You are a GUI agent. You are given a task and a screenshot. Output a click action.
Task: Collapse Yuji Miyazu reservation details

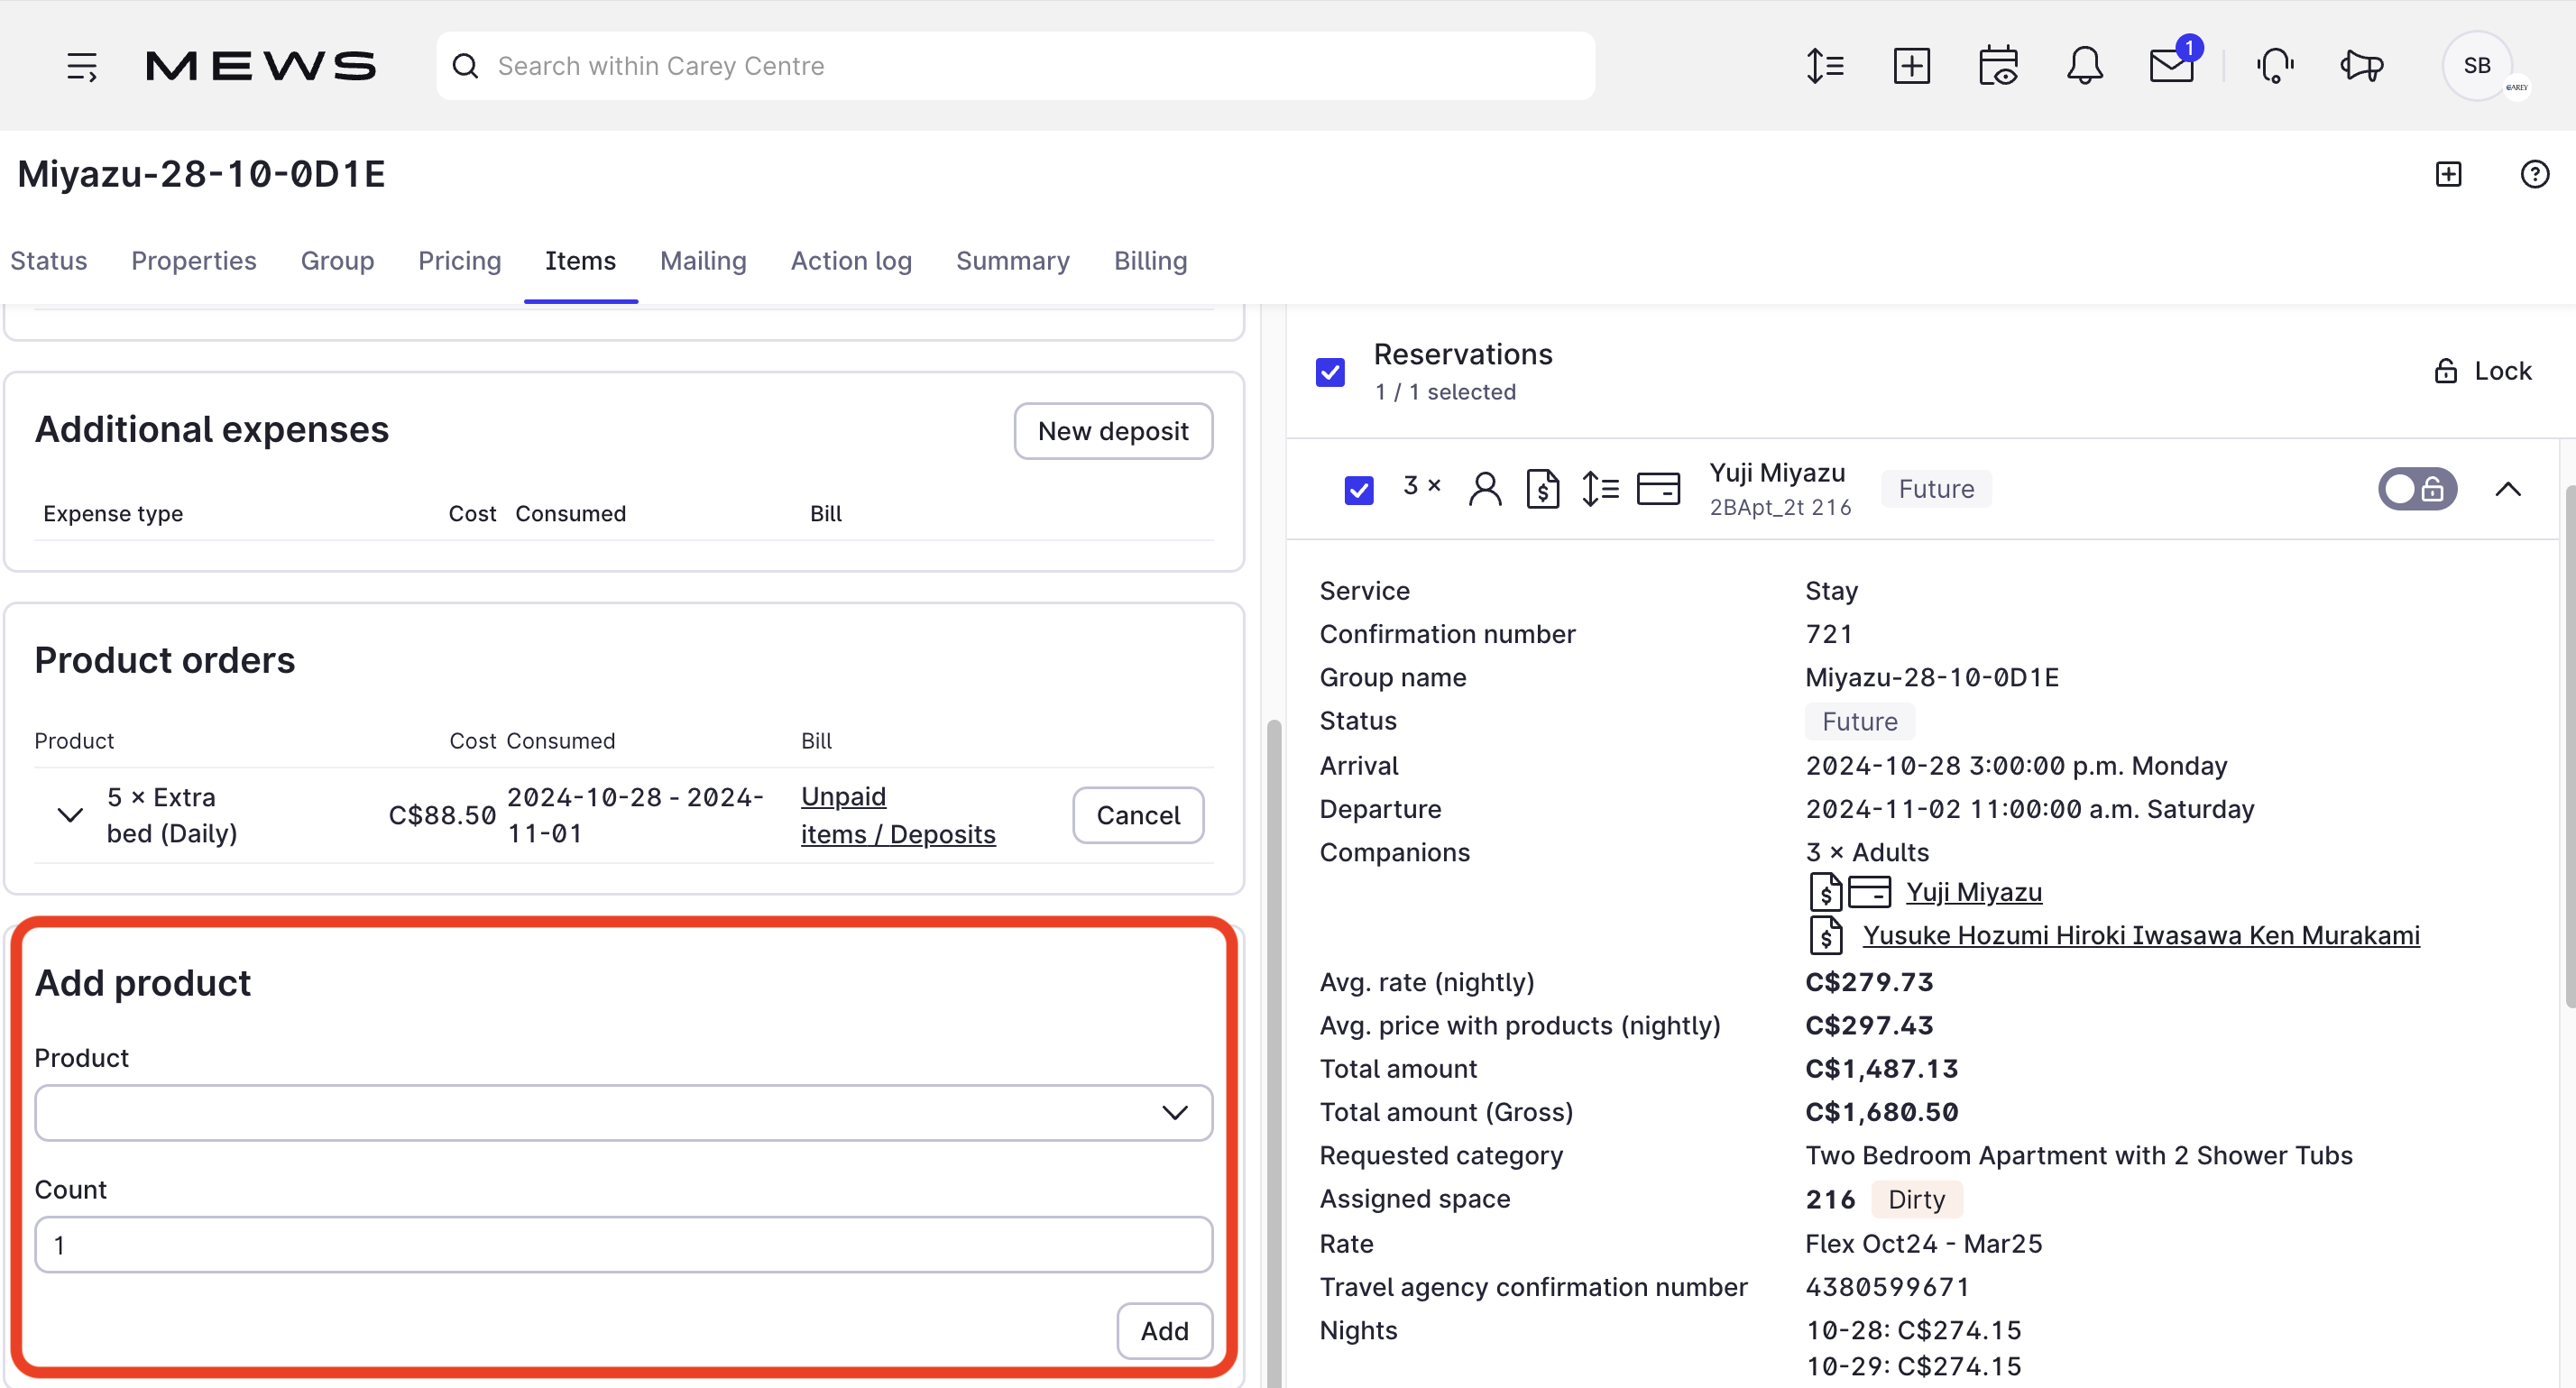(2507, 489)
